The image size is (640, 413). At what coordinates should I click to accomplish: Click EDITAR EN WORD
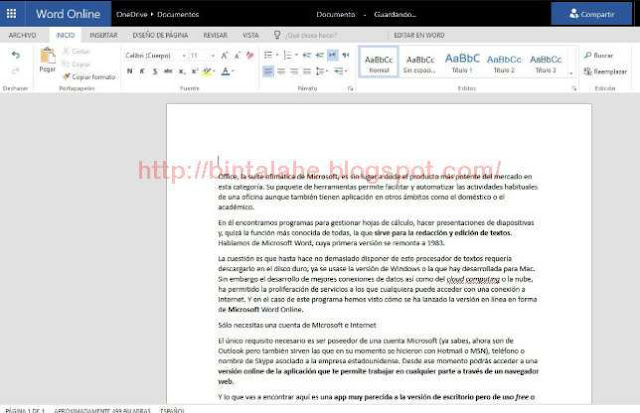coord(419,36)
